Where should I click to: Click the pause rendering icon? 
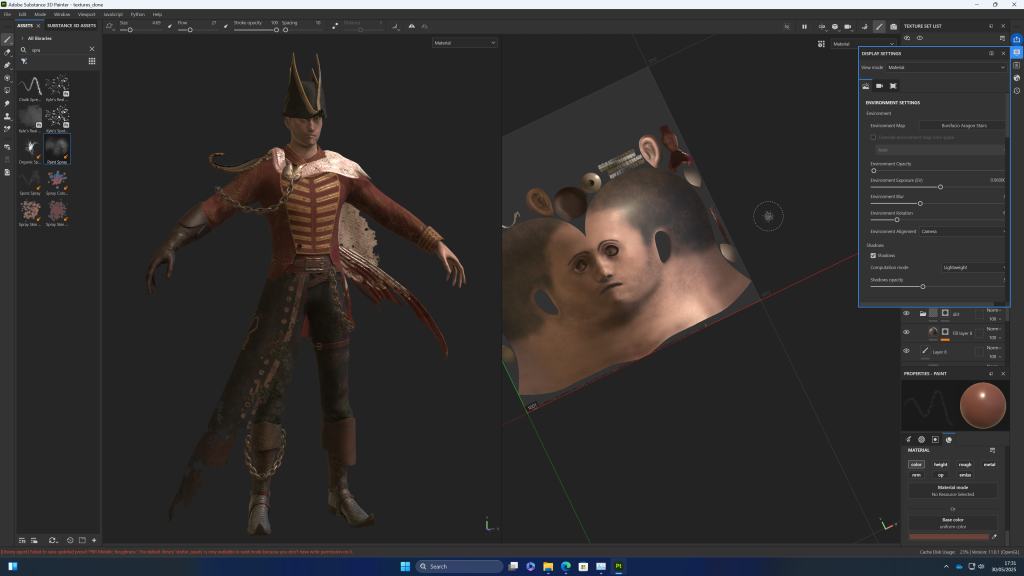point(804,26)
